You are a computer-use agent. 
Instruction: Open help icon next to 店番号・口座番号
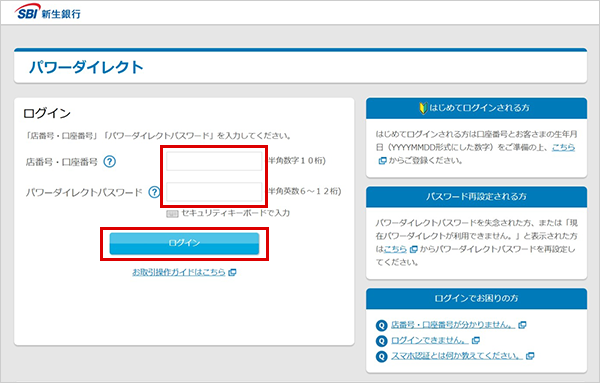pyautogui.click(x=110, y=161)
